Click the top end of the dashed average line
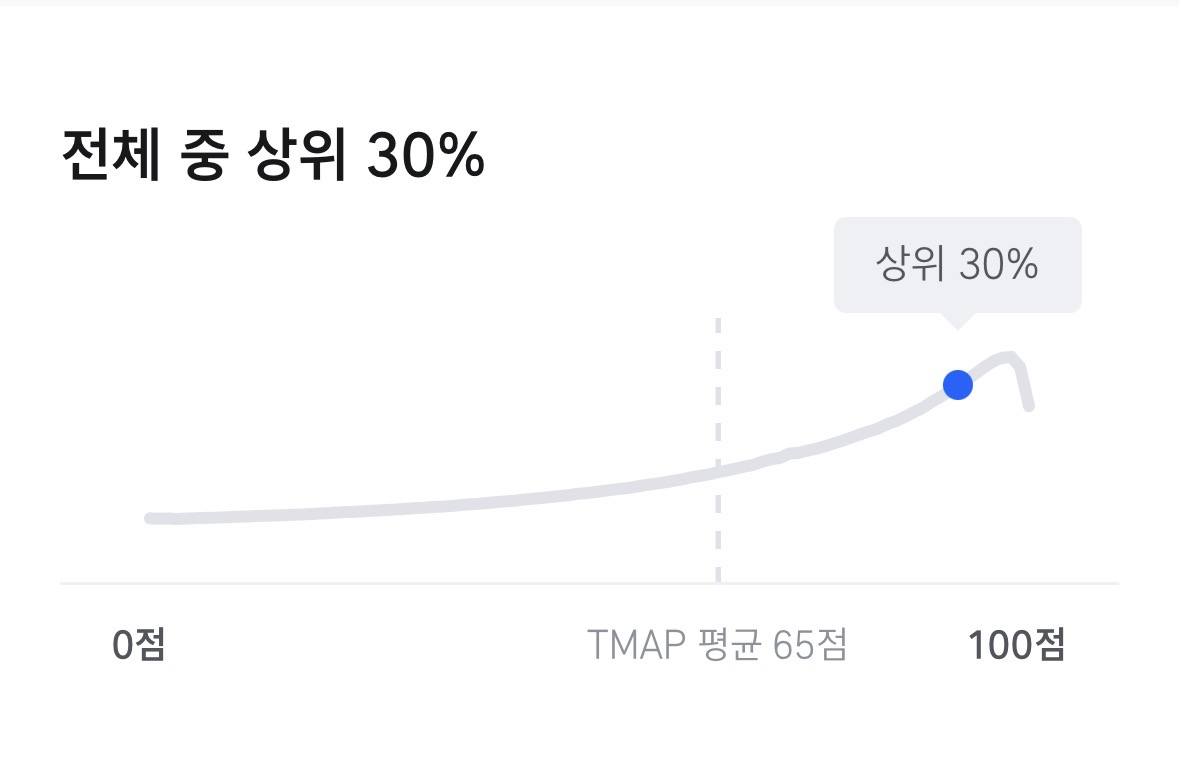1179x768 pixels. pos(718,322)
